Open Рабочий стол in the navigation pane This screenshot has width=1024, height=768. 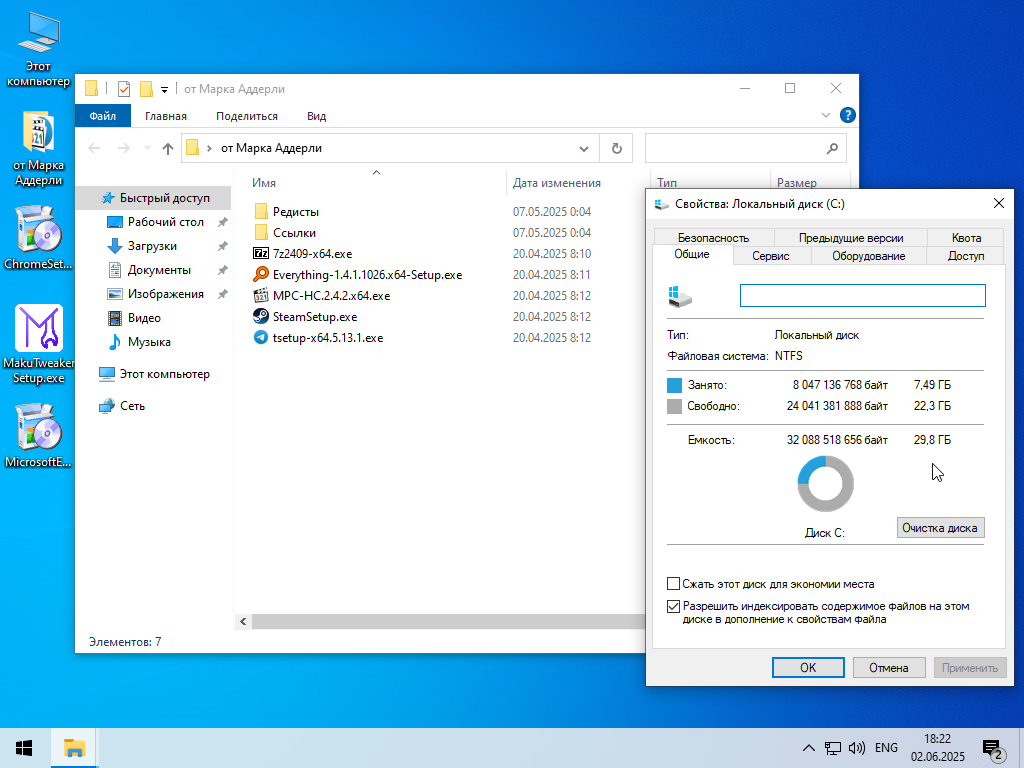[x=166, y=222]
